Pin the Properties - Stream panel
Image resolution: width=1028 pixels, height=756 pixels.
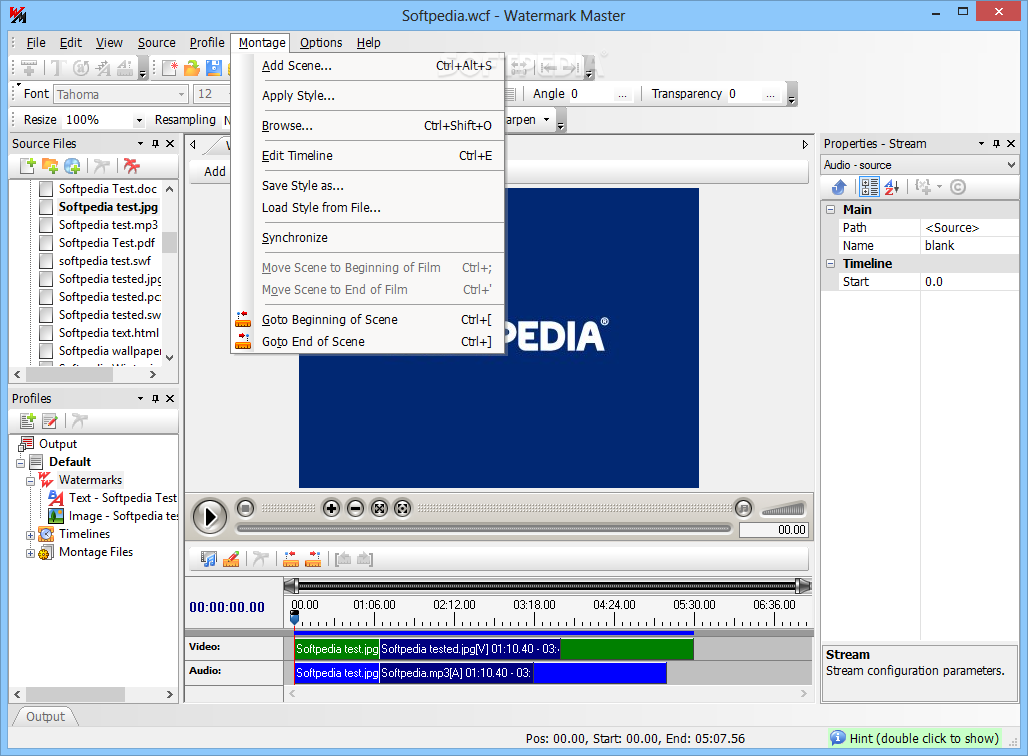(997, 144)
